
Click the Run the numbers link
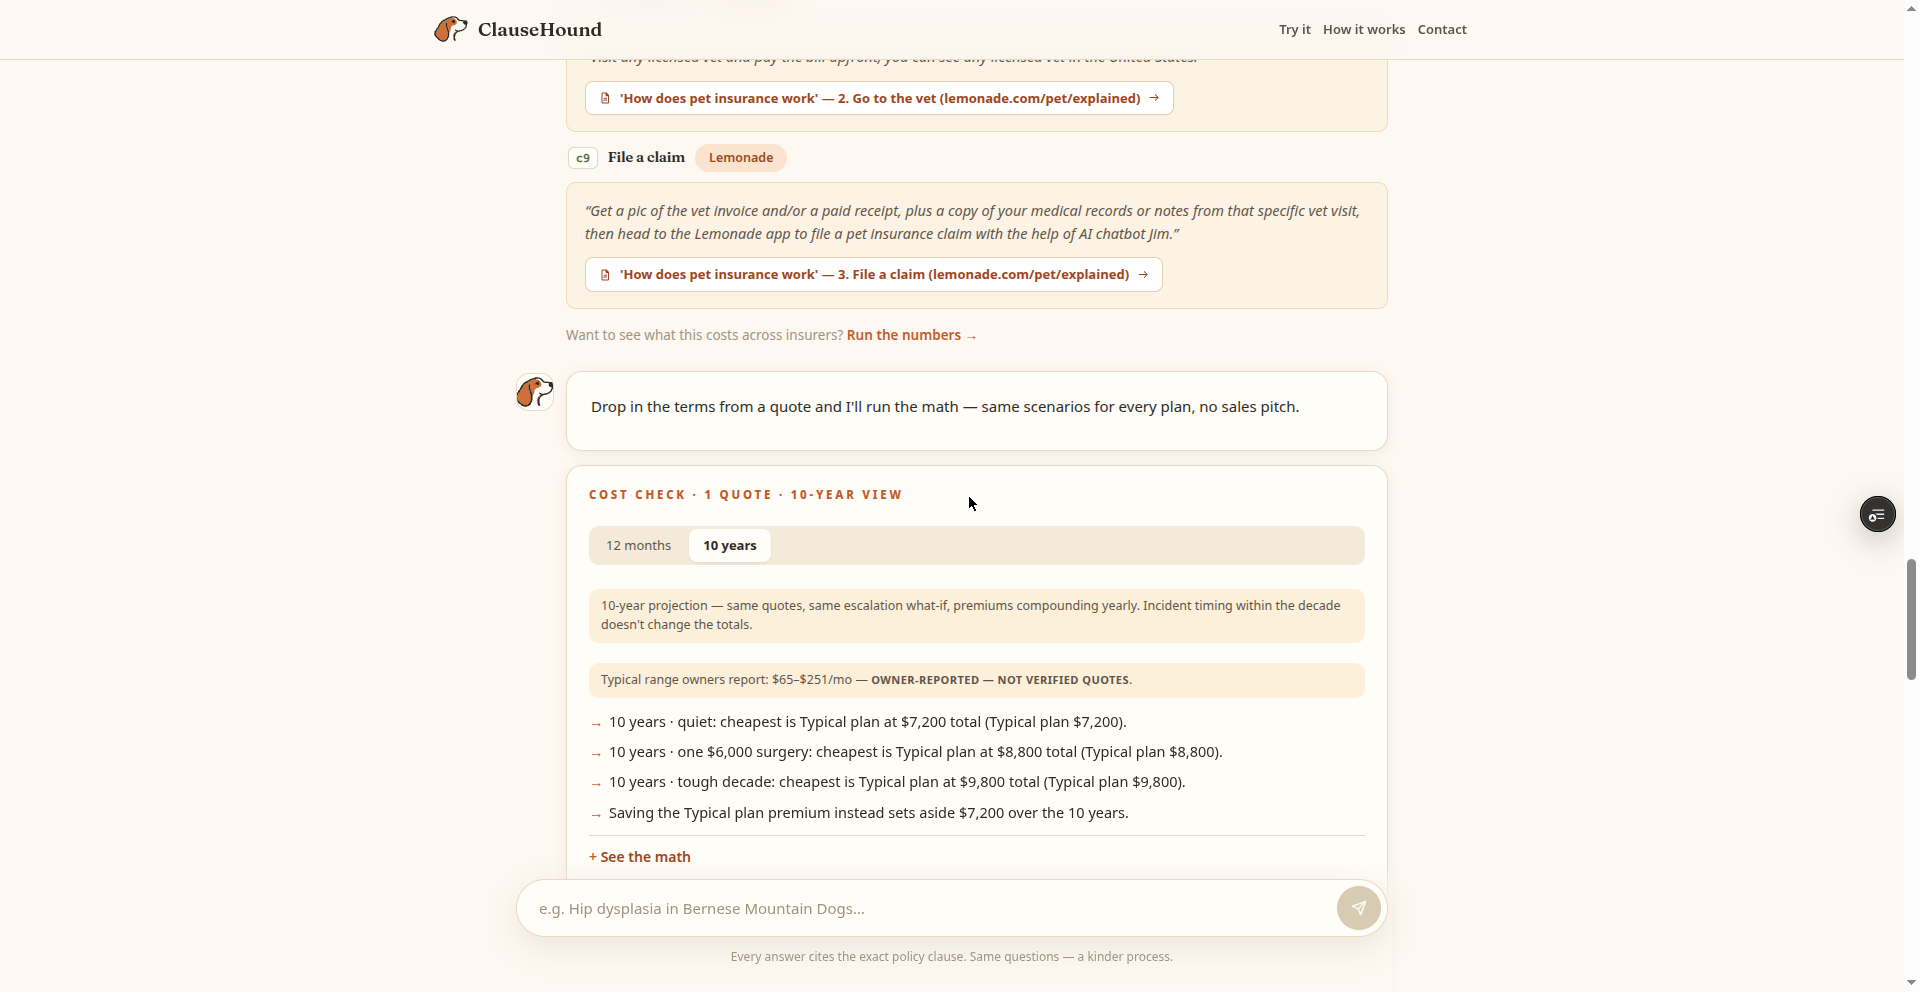tap(911, 335)
